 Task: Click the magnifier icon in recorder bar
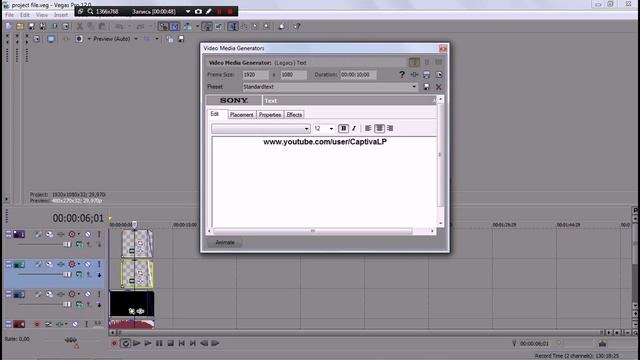pyautogui.click(x=90, y=11)
